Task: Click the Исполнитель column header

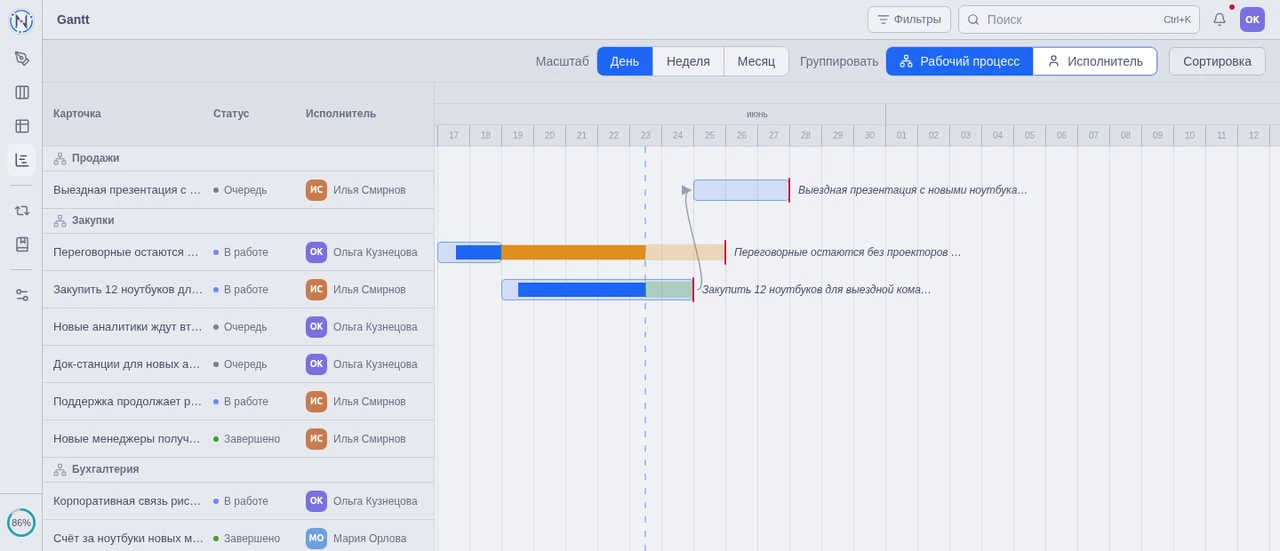Action: (341, 114)
